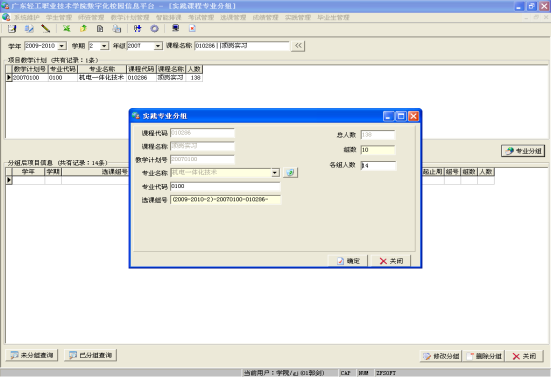Open the 成绩管理 menu
Screen dimensions: 551x378
point(265,17)
